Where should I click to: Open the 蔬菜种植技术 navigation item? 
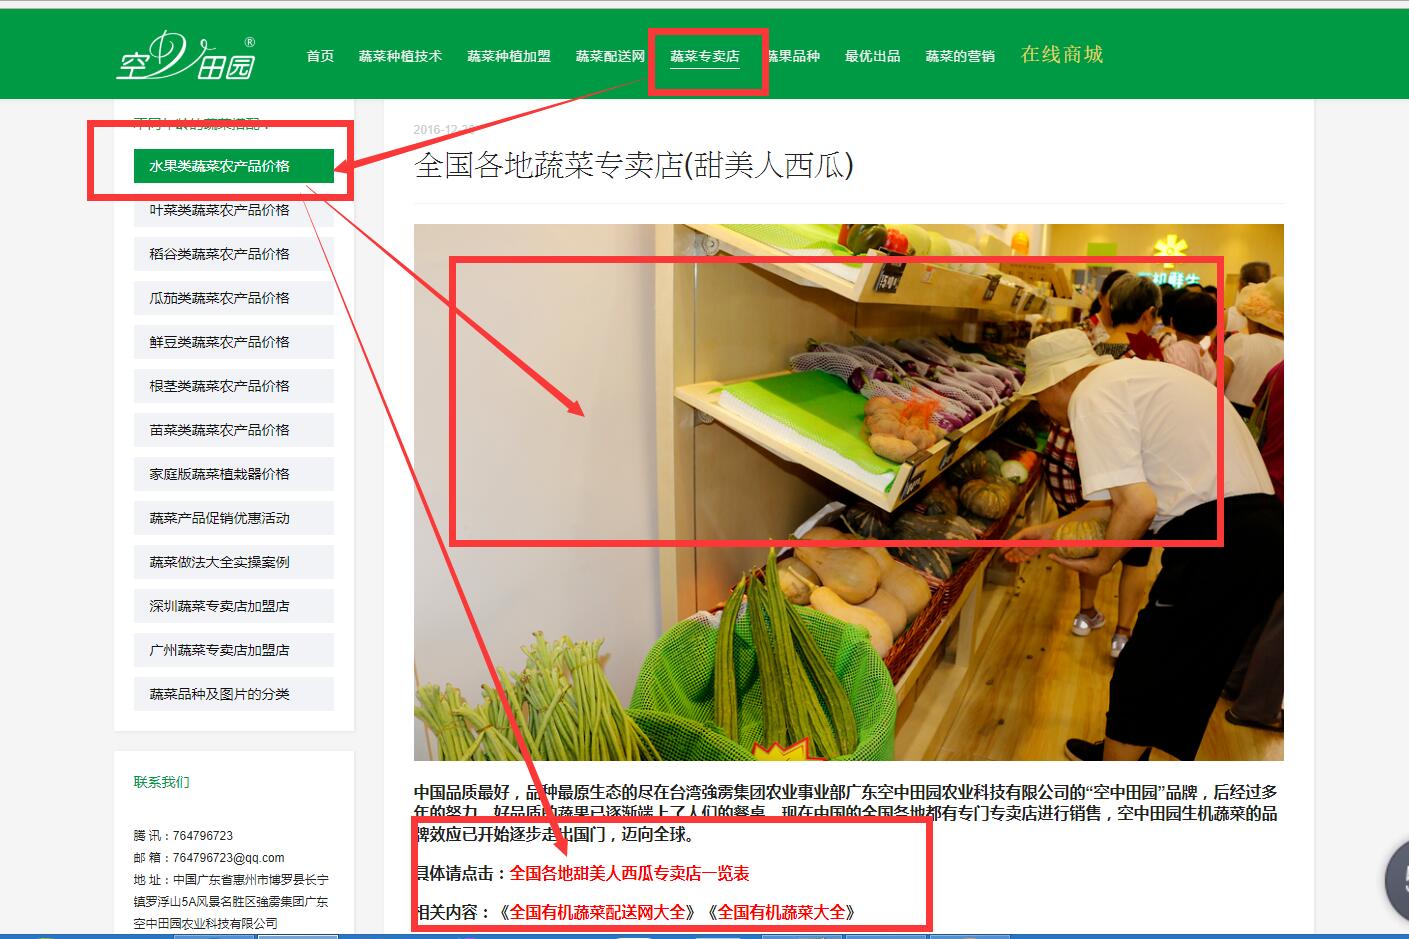(400, 56)
